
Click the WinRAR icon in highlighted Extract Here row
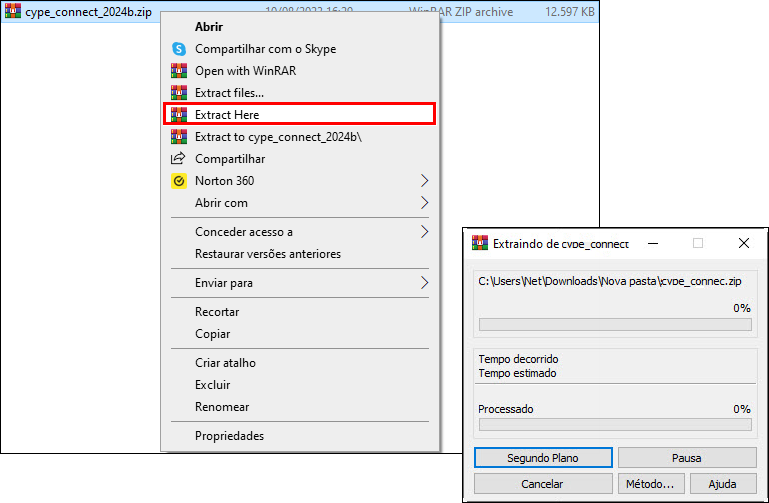coord(179,115)
